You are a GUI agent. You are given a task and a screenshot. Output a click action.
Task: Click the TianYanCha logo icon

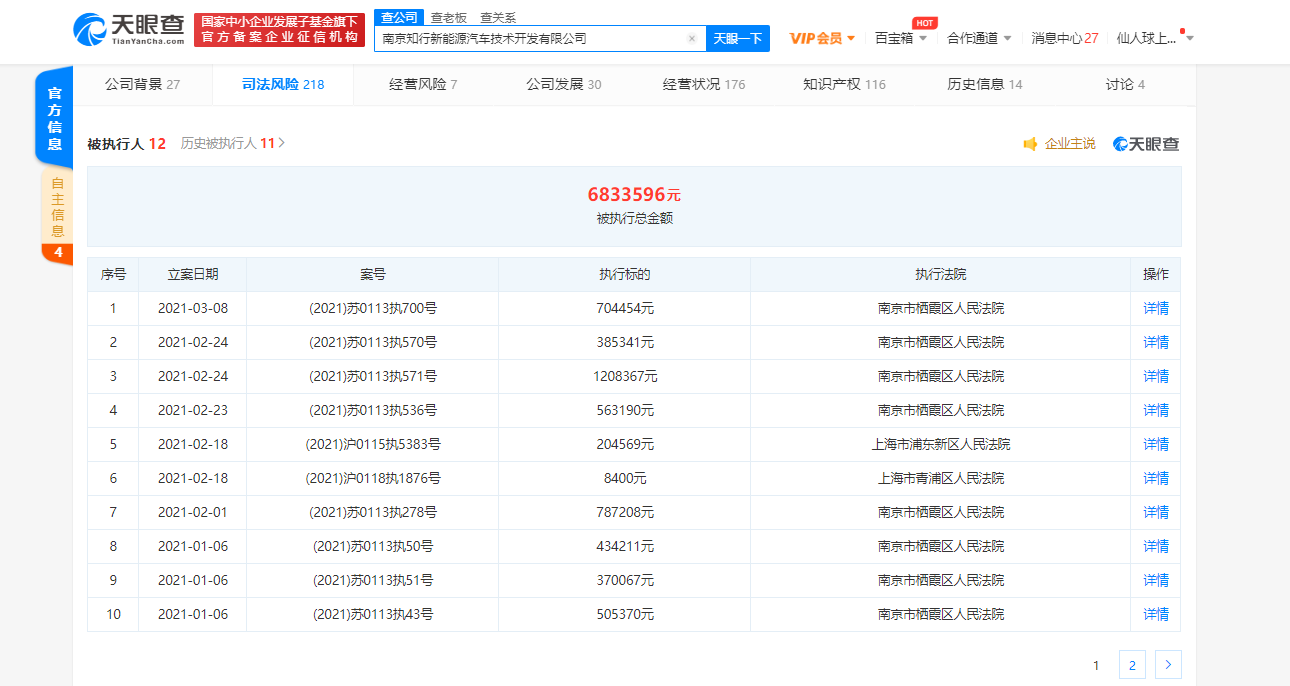coord(90,30)
